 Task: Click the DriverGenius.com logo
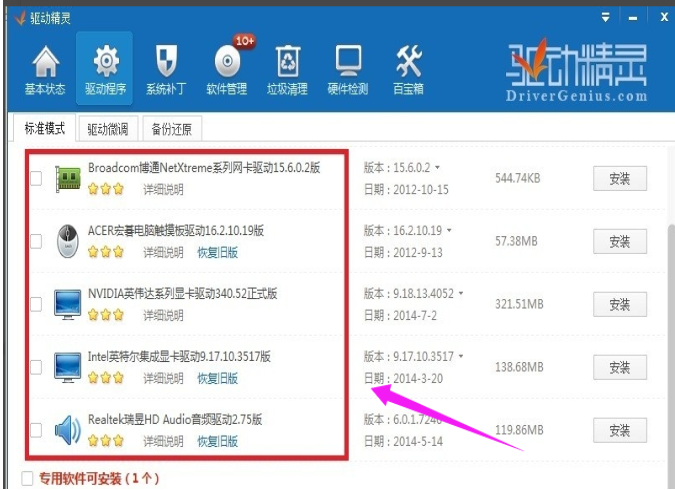[x=576, y=71]
